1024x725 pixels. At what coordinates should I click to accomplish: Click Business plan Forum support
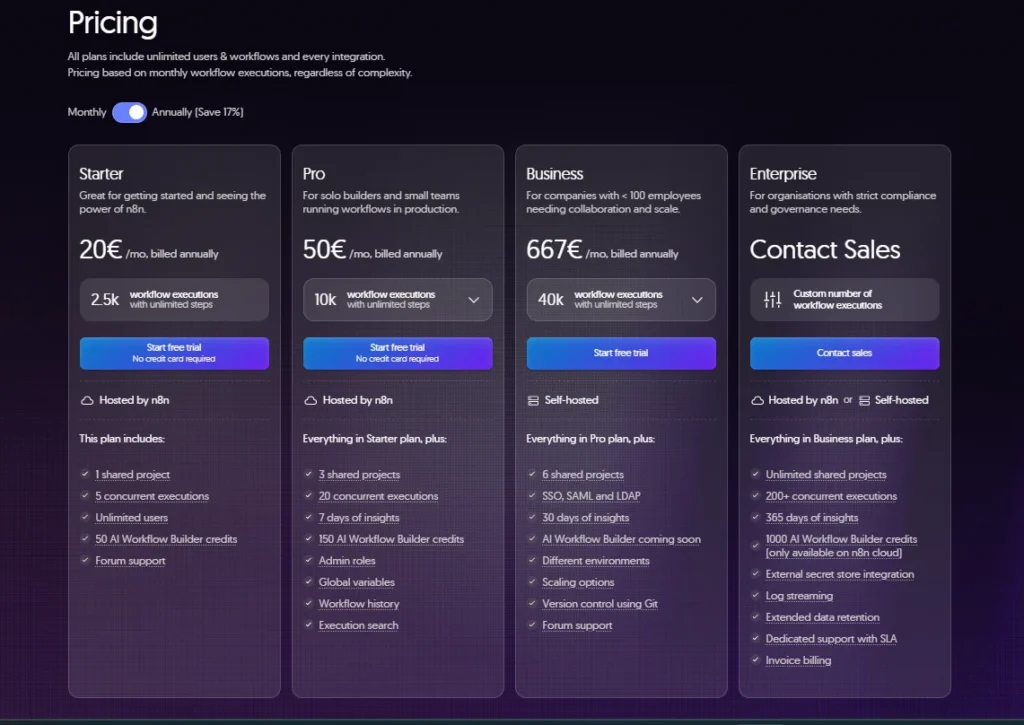click(577, 626)
